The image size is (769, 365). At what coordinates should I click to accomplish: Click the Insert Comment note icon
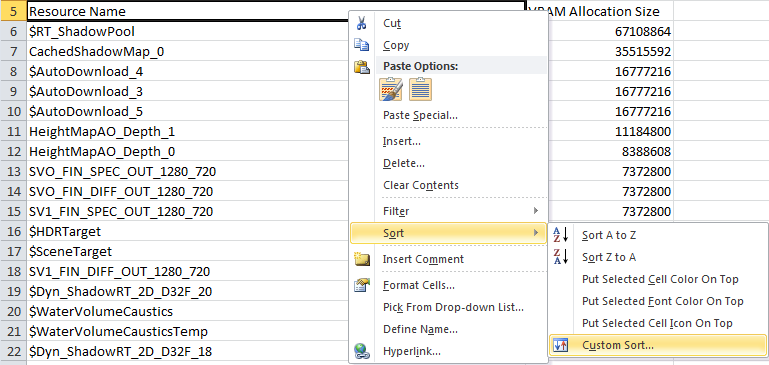[361, 259]
